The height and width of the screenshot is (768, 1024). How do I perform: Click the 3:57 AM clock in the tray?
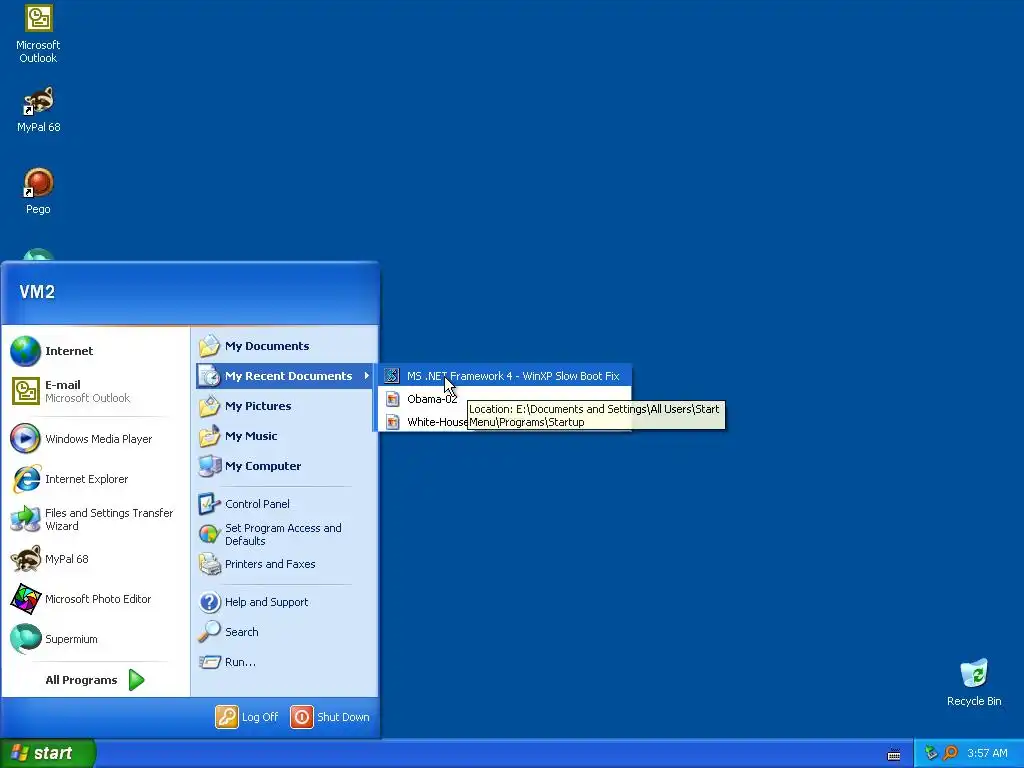tap(987, 754)
